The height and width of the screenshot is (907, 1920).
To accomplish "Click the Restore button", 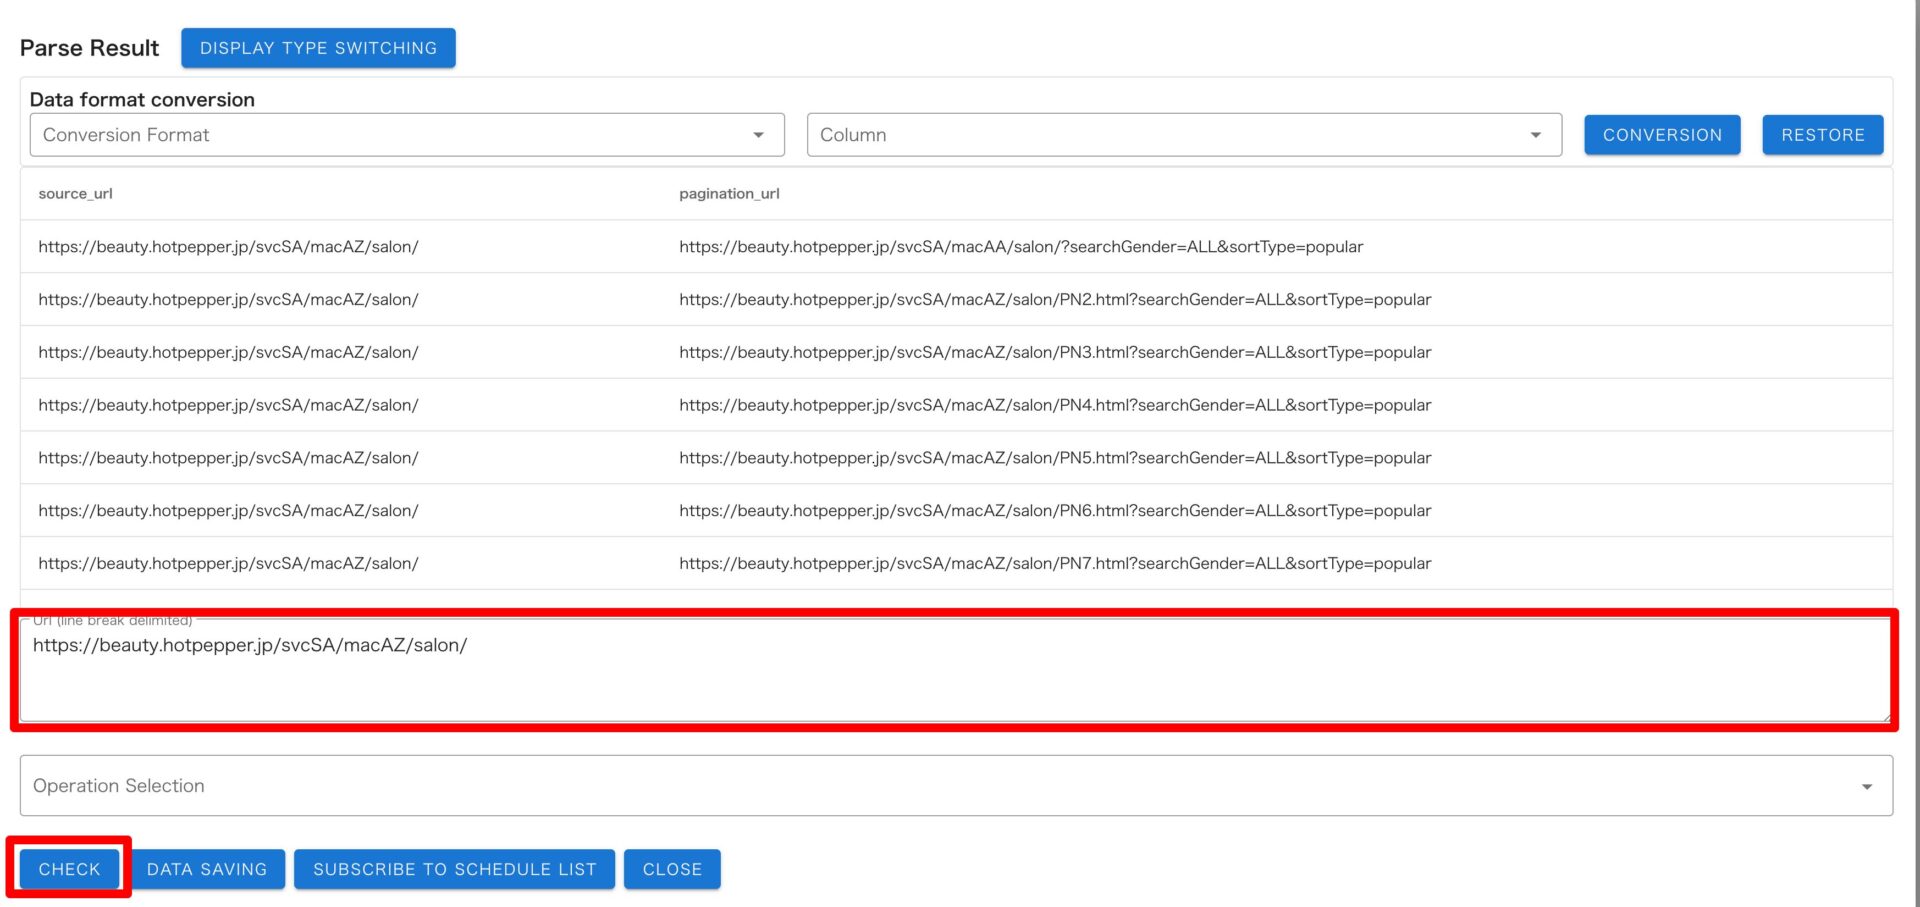I will coord(1822,135).
